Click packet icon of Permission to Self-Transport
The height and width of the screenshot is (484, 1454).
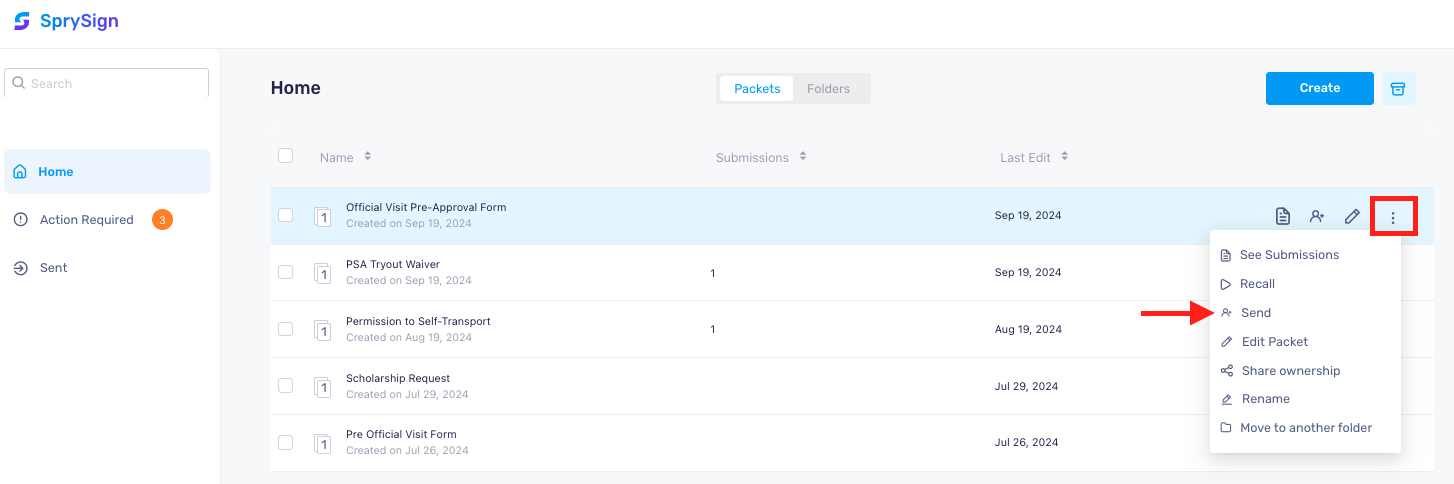[322, 329]
